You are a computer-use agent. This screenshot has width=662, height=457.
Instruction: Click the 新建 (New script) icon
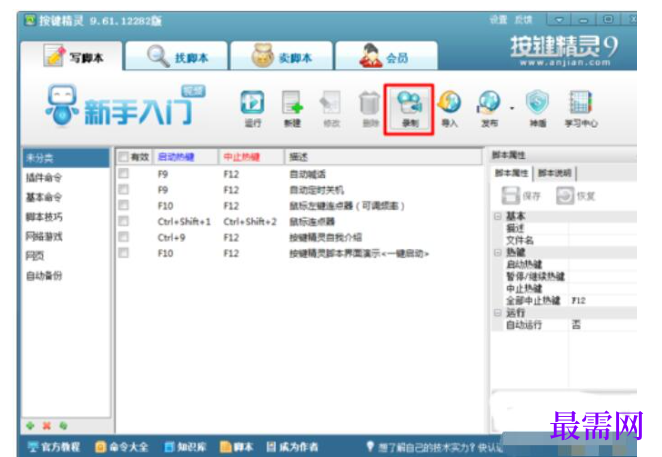pyautogui.click(x=292, y=109)
